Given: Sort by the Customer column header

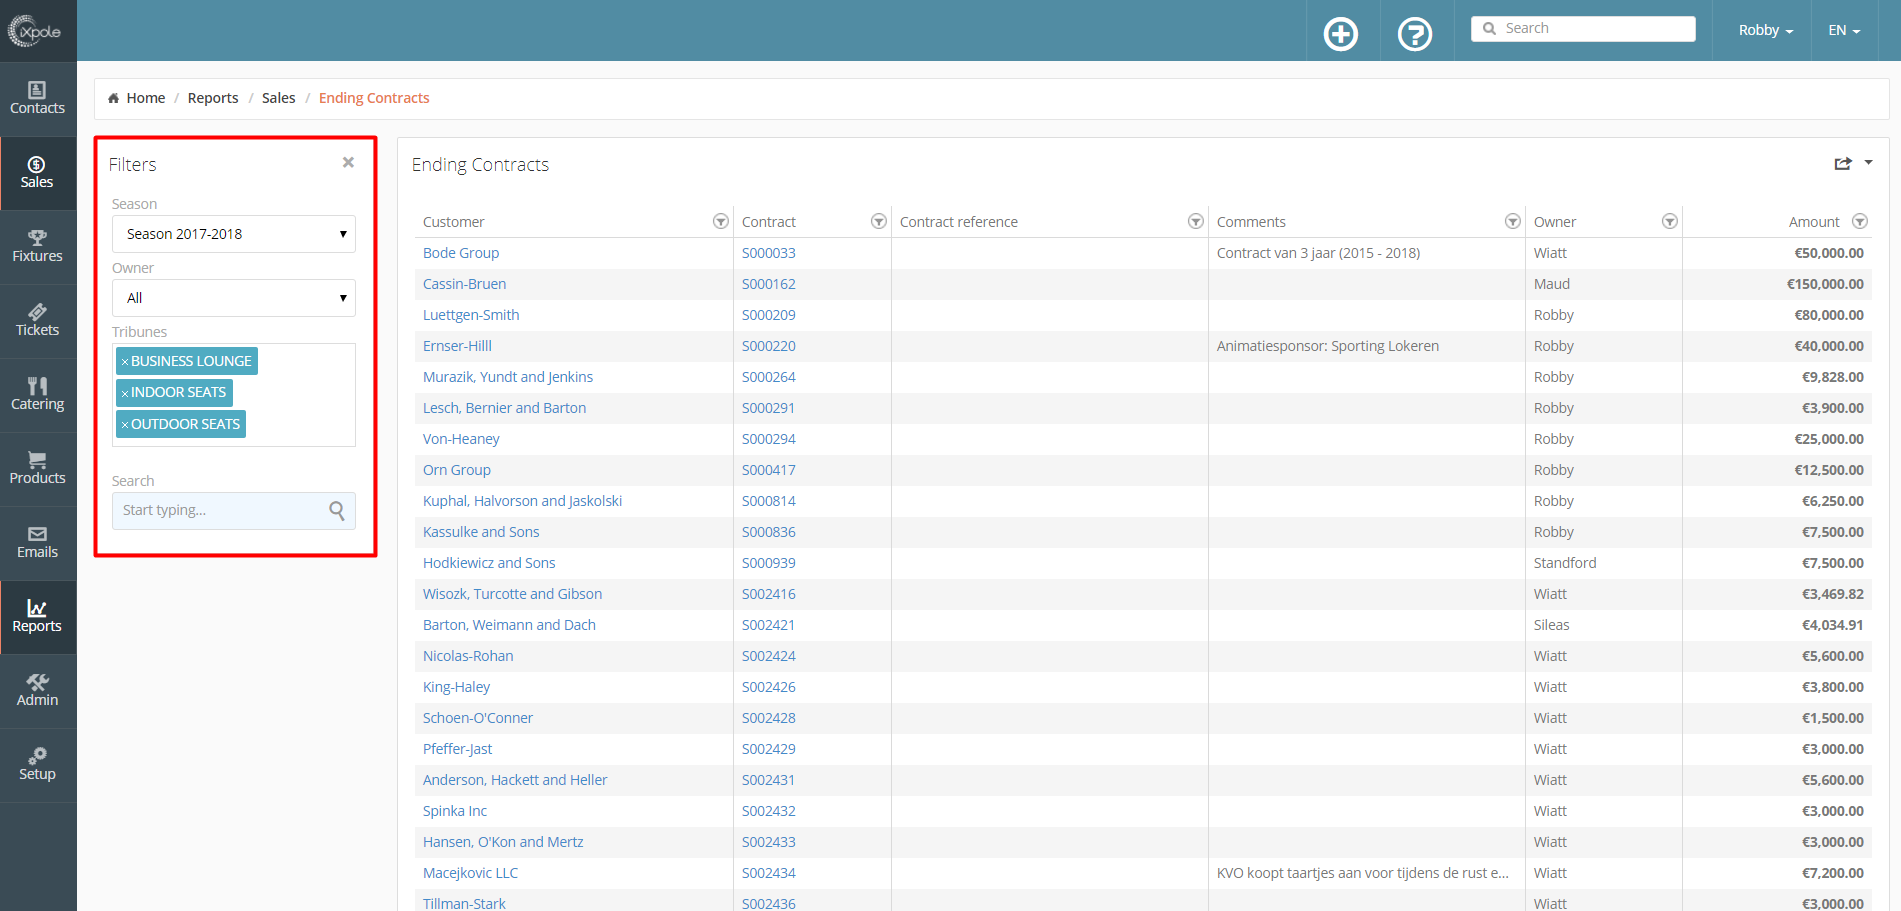Looking at the screenshot, I should pos(453,222).
